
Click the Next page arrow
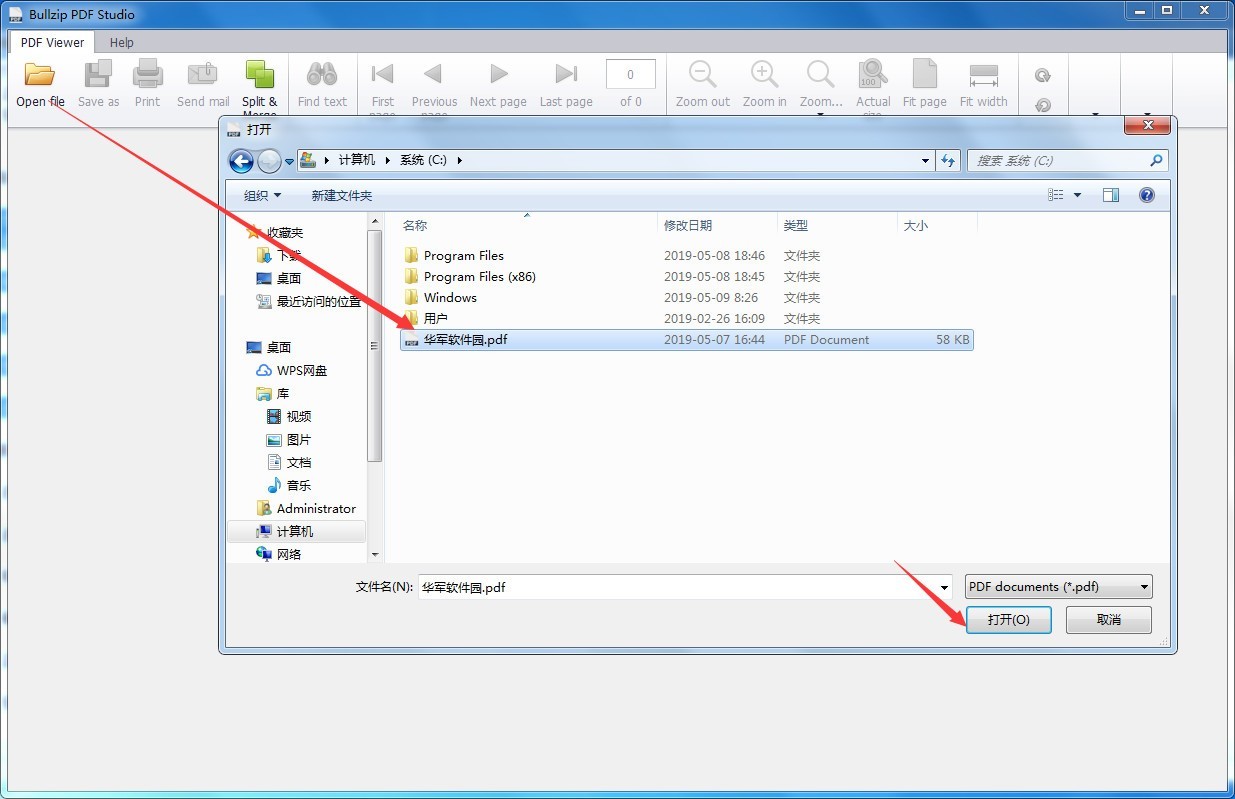[498, 74]
